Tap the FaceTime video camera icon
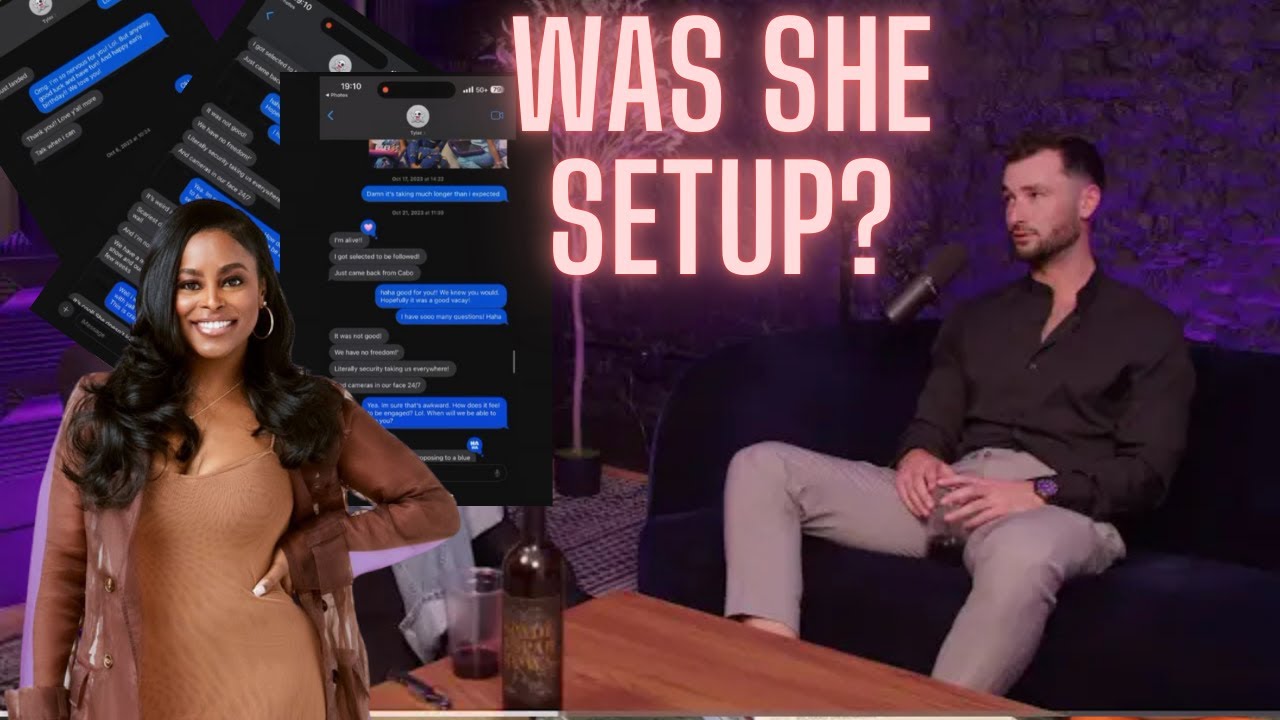This screenshot has height=720, width=1280. click(x=497, y=116)
